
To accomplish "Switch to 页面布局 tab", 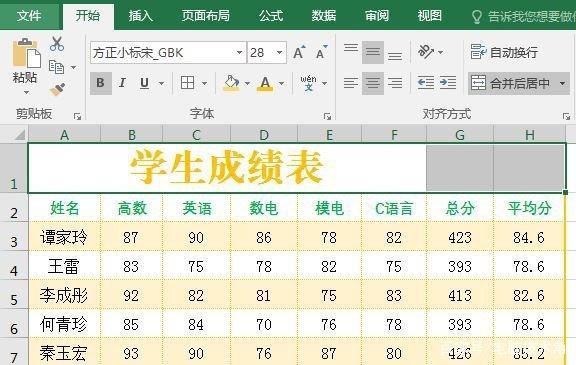I will tap(206, 16).
